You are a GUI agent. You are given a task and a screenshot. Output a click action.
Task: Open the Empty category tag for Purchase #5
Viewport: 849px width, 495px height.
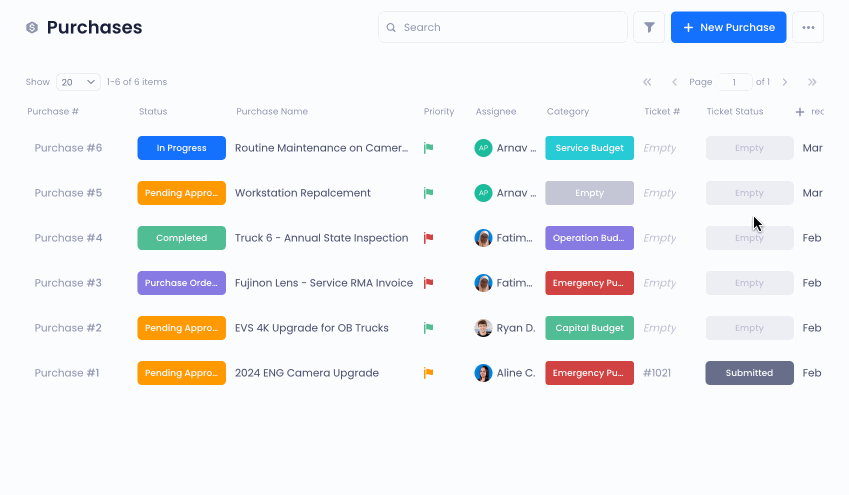589,193
